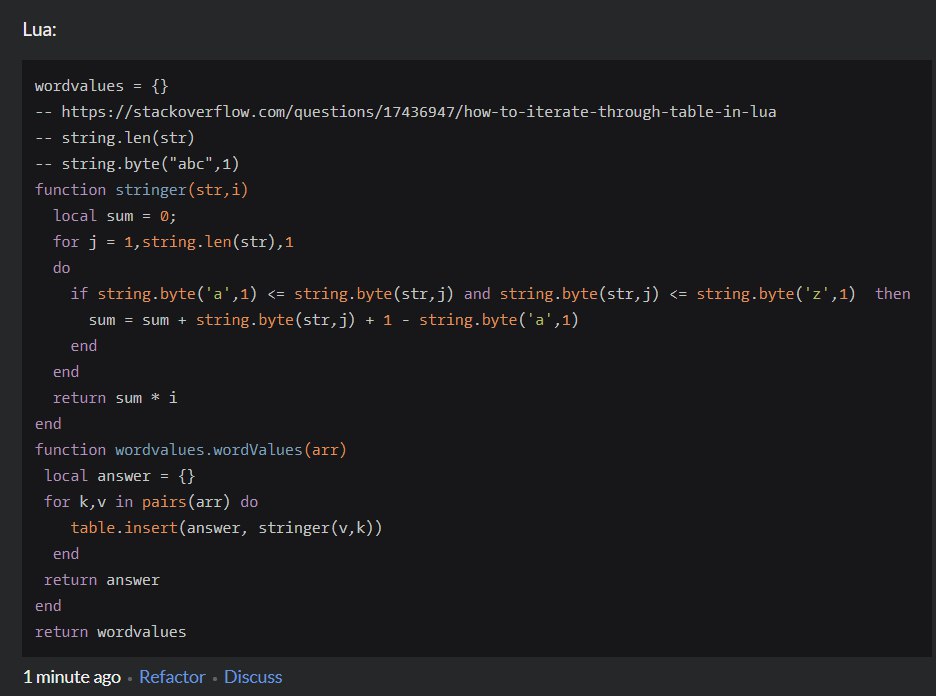936x696 pixels.
Task: Click the string.byte("abc",1) comment line
Action: (137, 164)
